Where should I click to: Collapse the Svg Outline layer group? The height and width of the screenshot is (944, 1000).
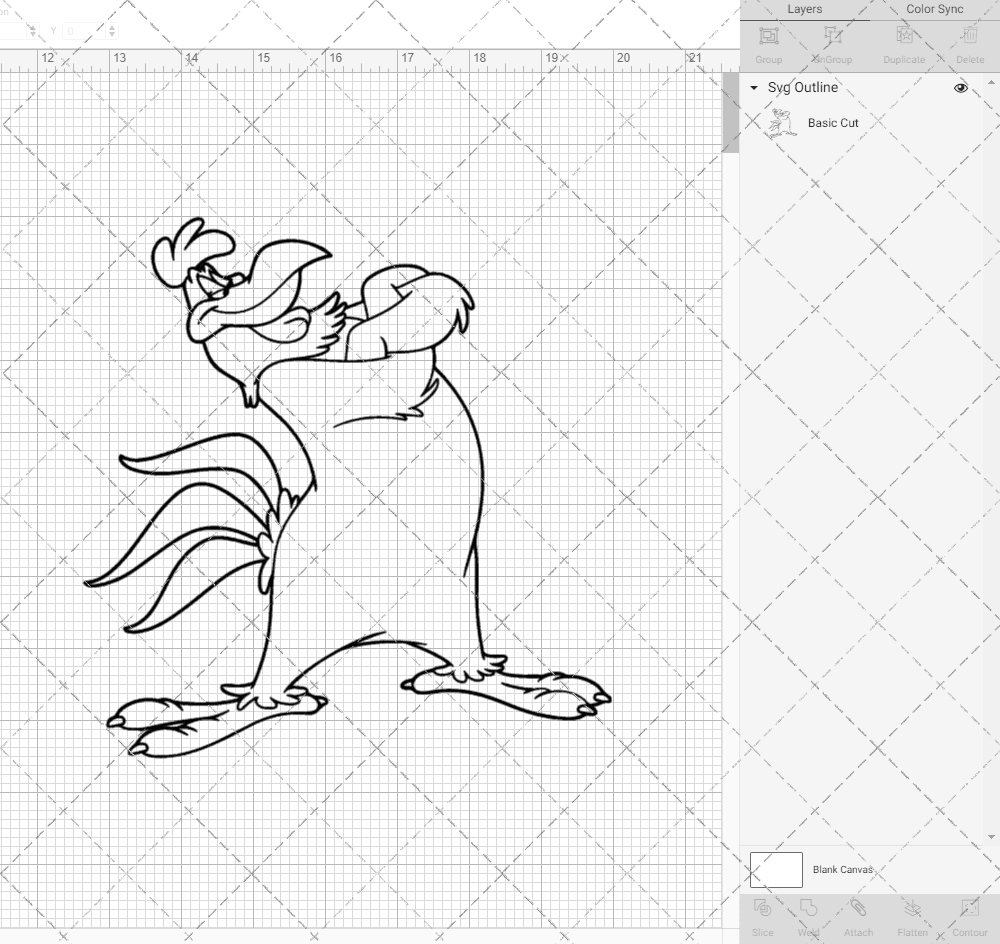(753, 88)
